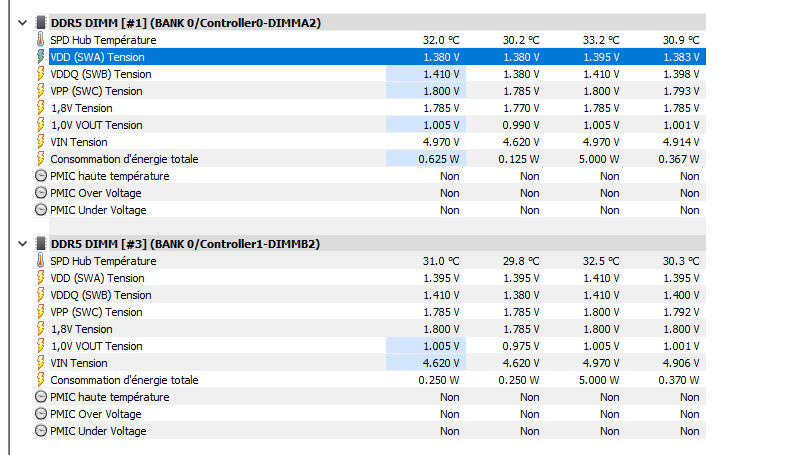Image resolution: width=805 pixels, height=455 pixels.
Task: Click the 1.792 V average VPP value
Action: [x=681, y=312]
